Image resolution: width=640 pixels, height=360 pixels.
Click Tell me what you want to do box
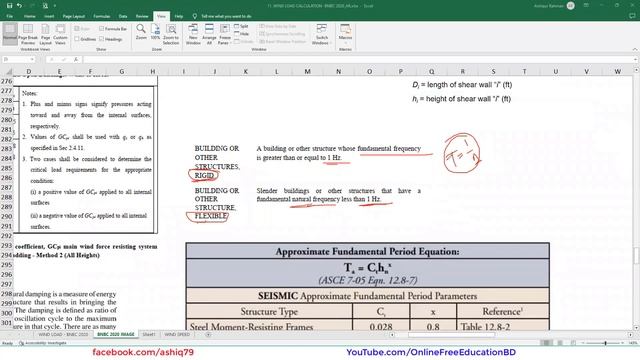click(226, 16)
